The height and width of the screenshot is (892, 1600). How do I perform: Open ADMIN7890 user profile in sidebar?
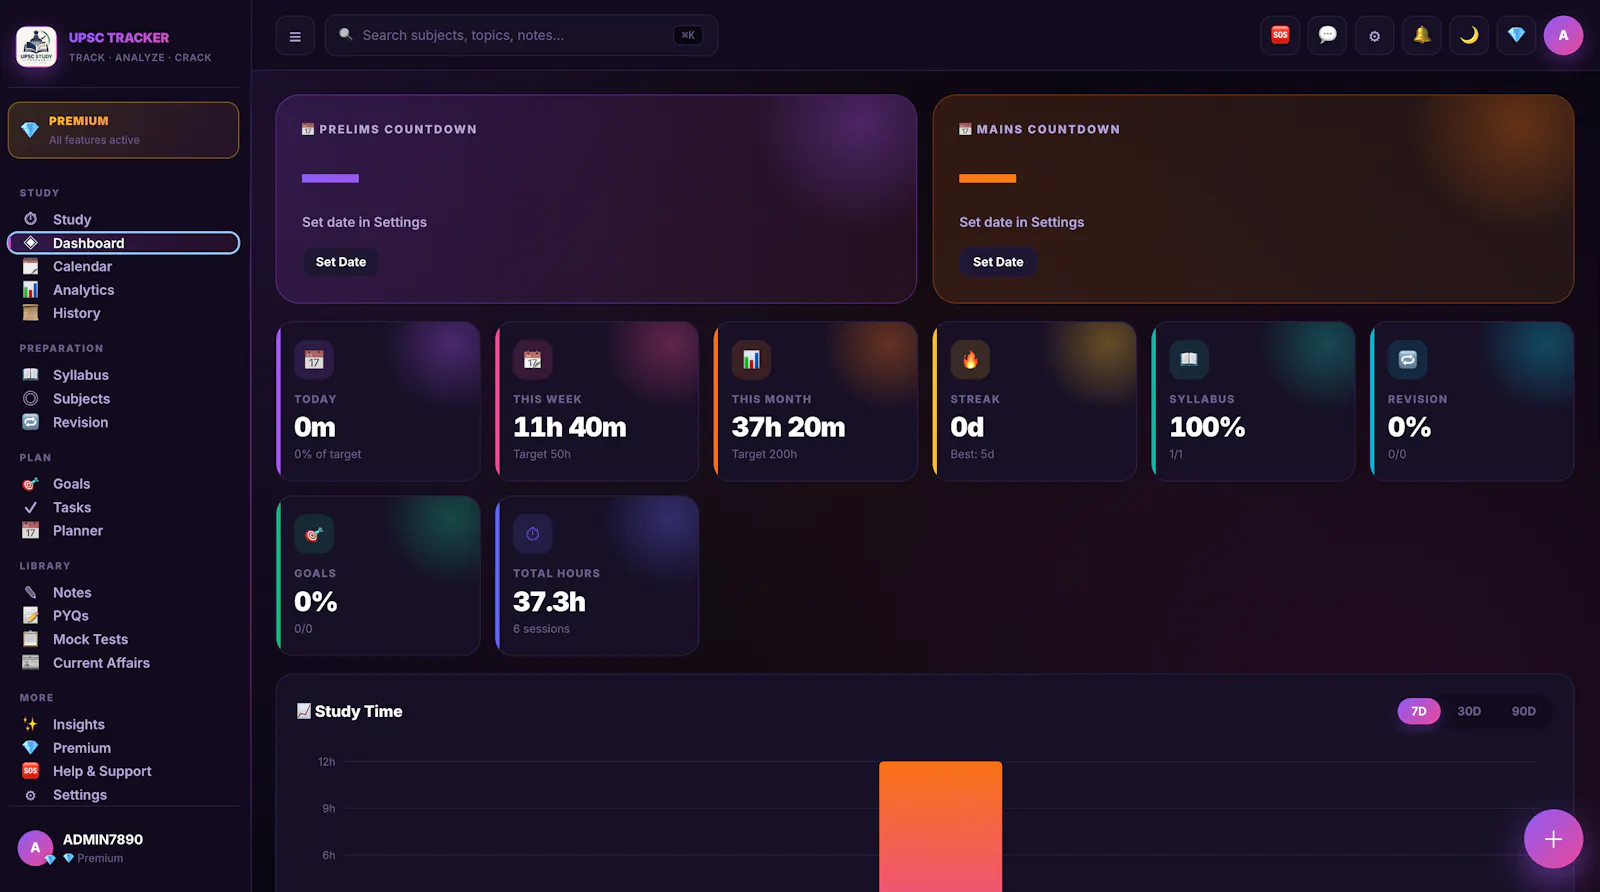pos(124,848)
